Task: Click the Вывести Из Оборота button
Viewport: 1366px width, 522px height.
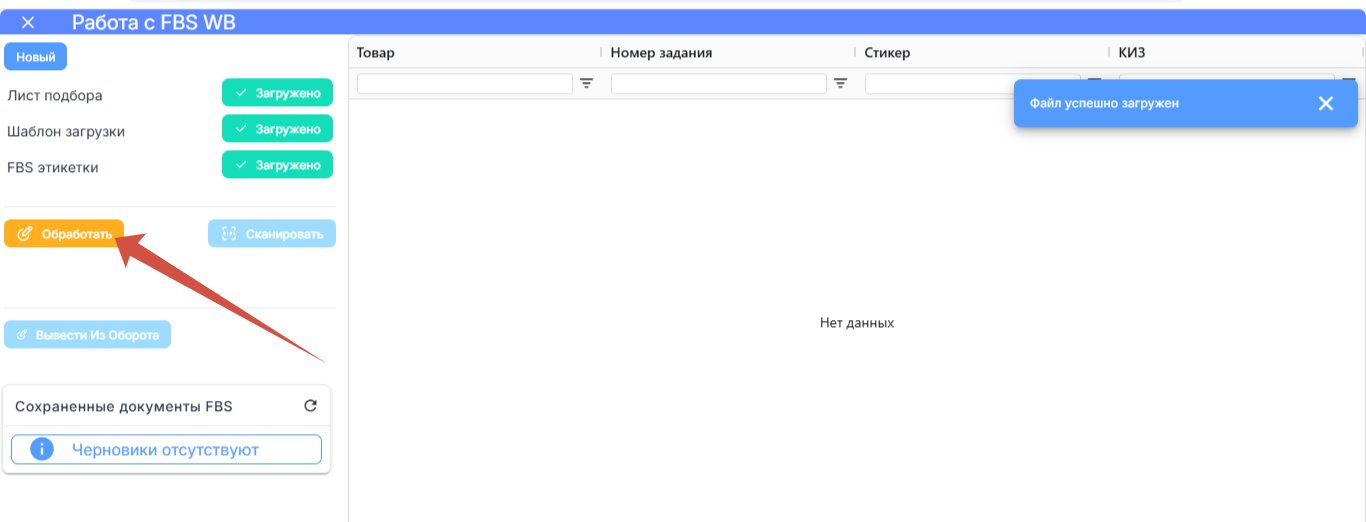Action: point(88,335)
